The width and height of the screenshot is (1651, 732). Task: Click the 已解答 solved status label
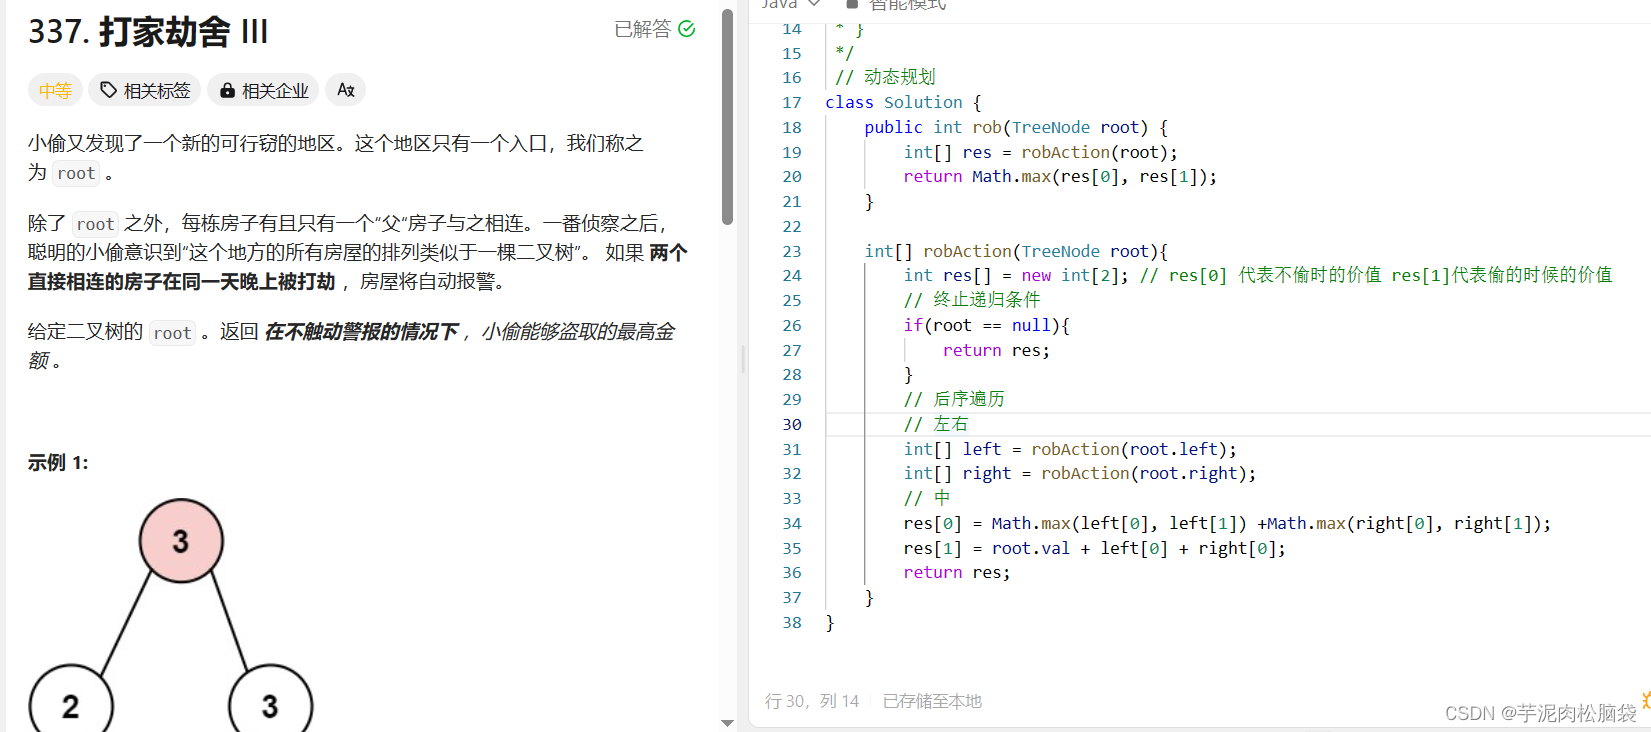point(642,29)
